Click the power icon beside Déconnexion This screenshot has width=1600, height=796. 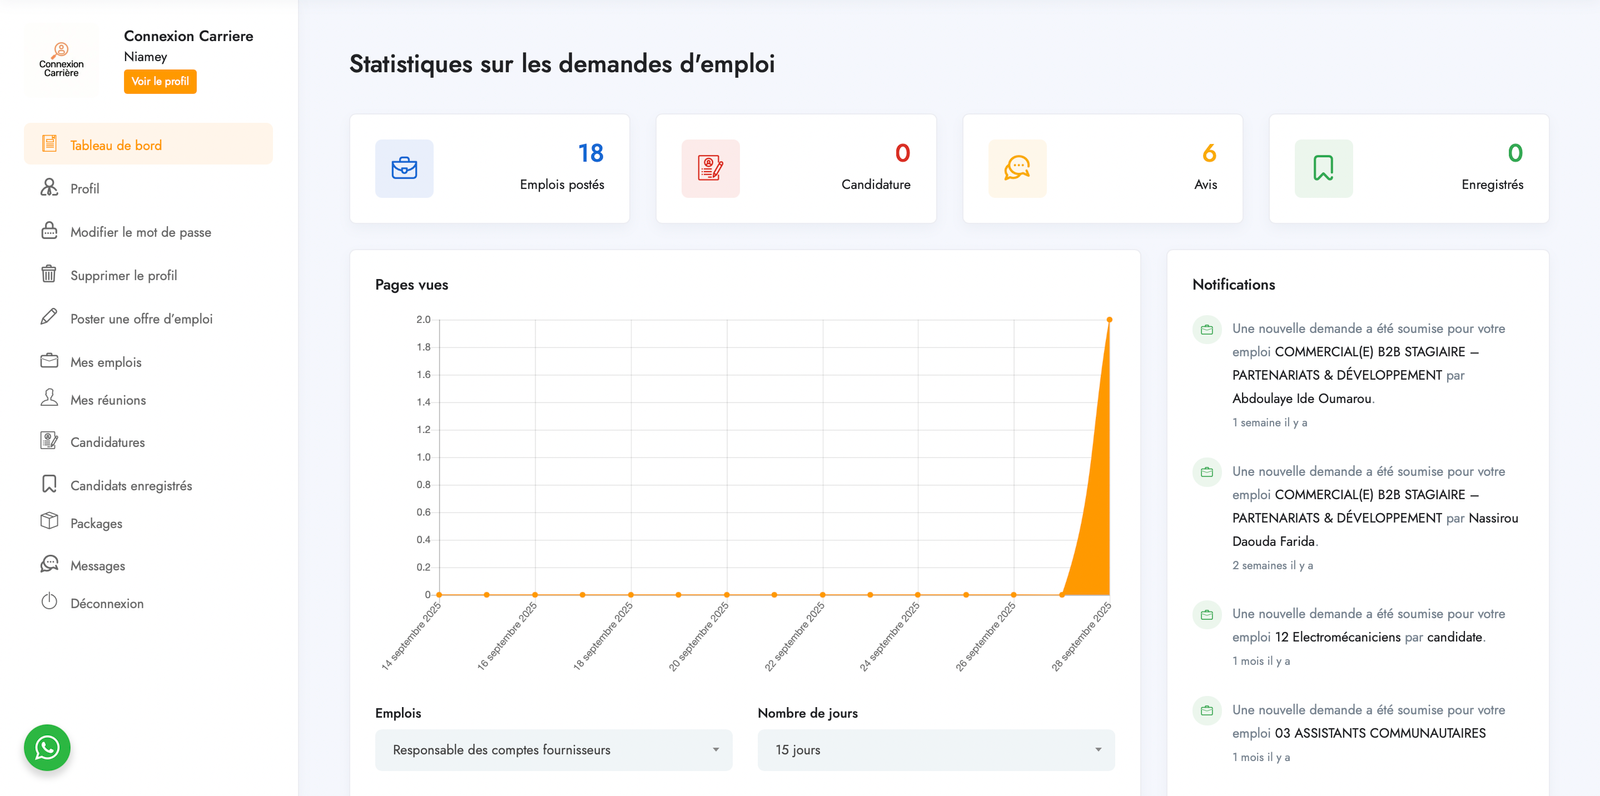pyautogui.click(x=49, y=602)
